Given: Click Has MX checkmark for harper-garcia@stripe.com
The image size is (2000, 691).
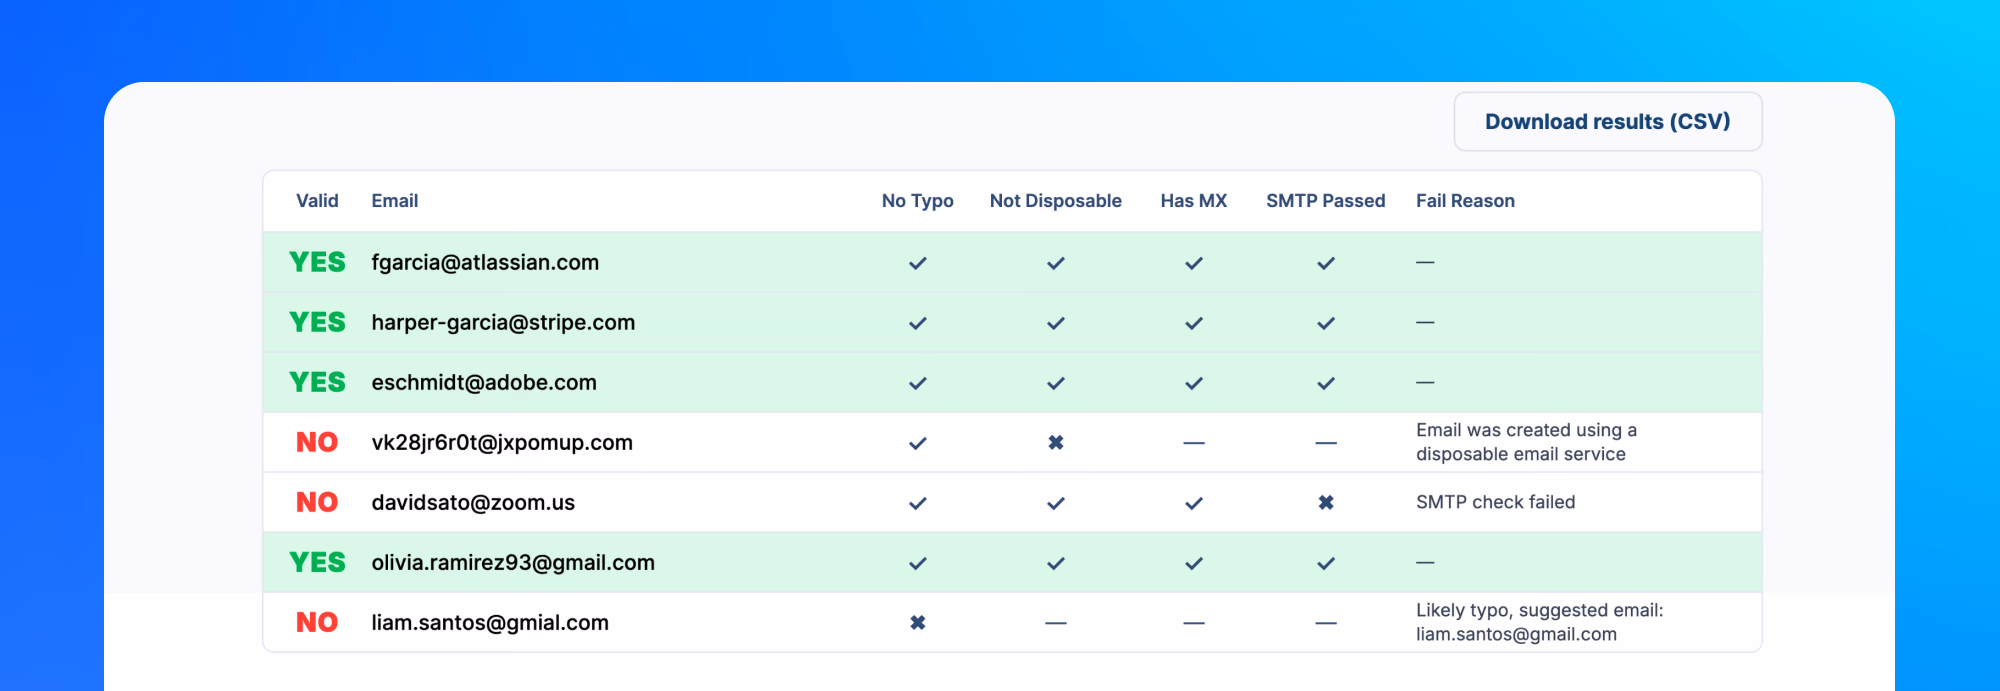Looking at the screenshot, I should 1193,323.
